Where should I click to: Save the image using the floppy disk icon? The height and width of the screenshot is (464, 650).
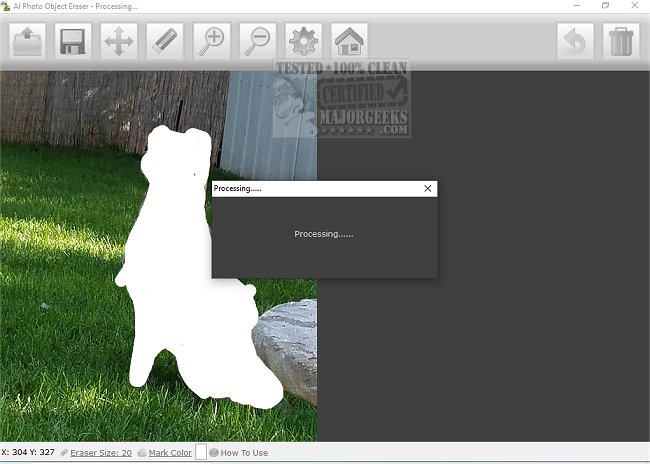73,41
